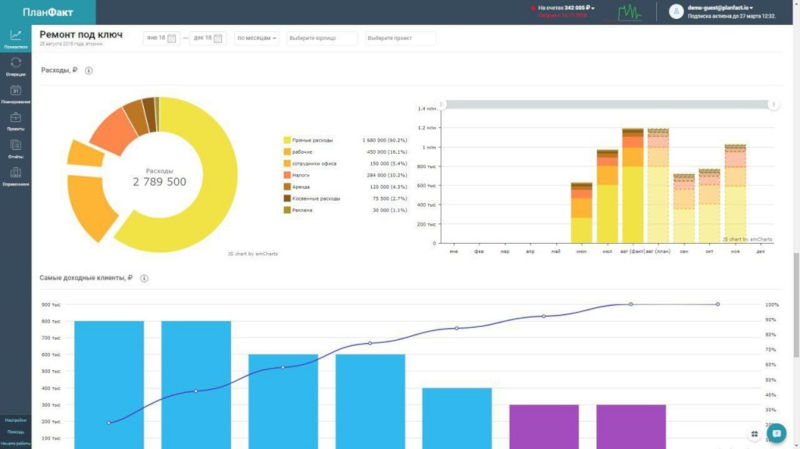Open Операции in the sidebar
The height and width of the screenshot is (449, 800).
point(15,65)
